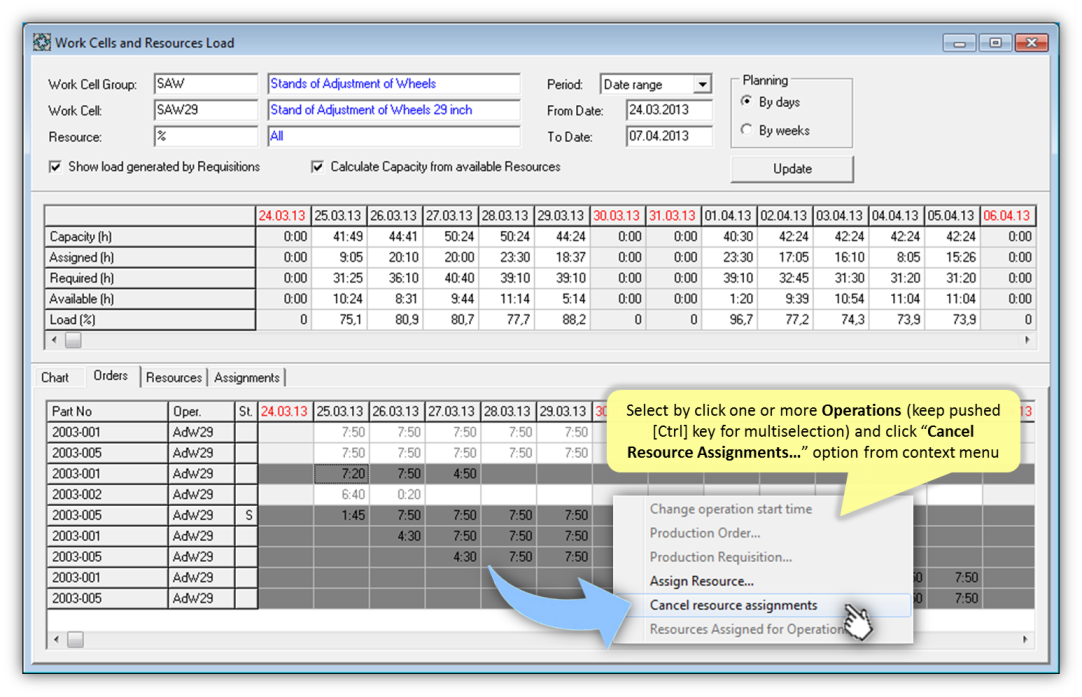This screenshot has width=1082, height=697.
Task: Click the To Date field
Action: tap(669, 136)
